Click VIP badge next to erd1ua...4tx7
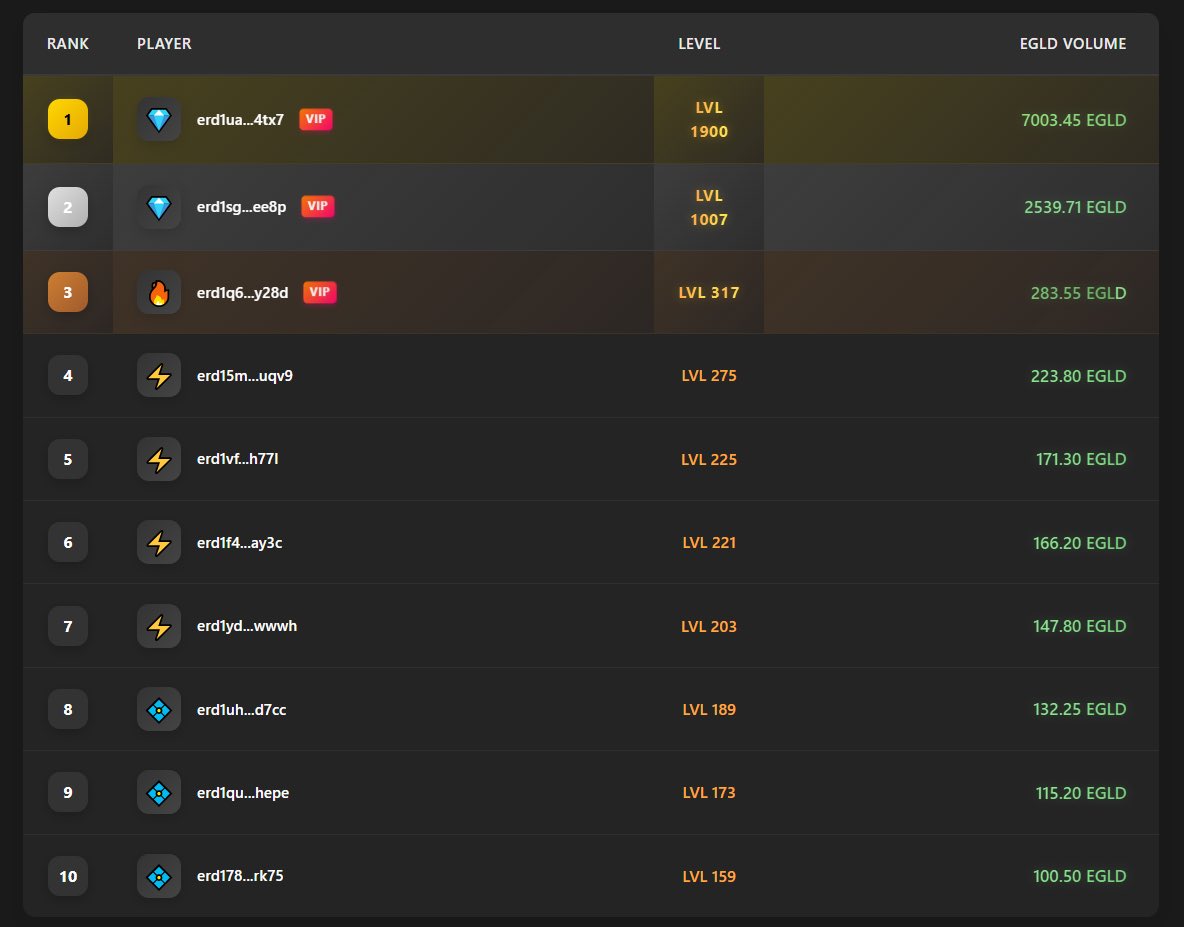 point(316,119)
